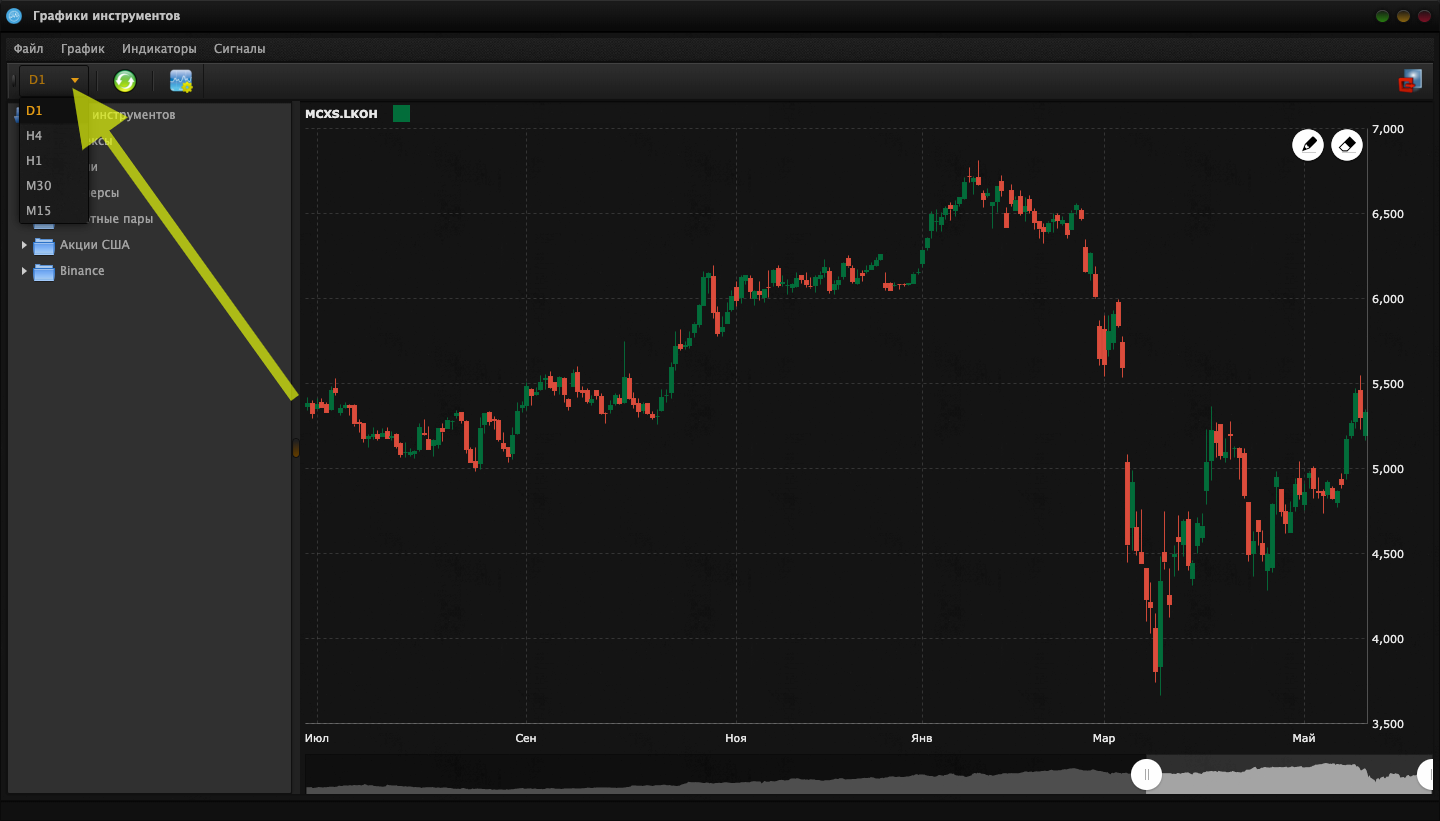Click the green refresh chart icon
Screen dimensions: 1440x821
(125, 81)
